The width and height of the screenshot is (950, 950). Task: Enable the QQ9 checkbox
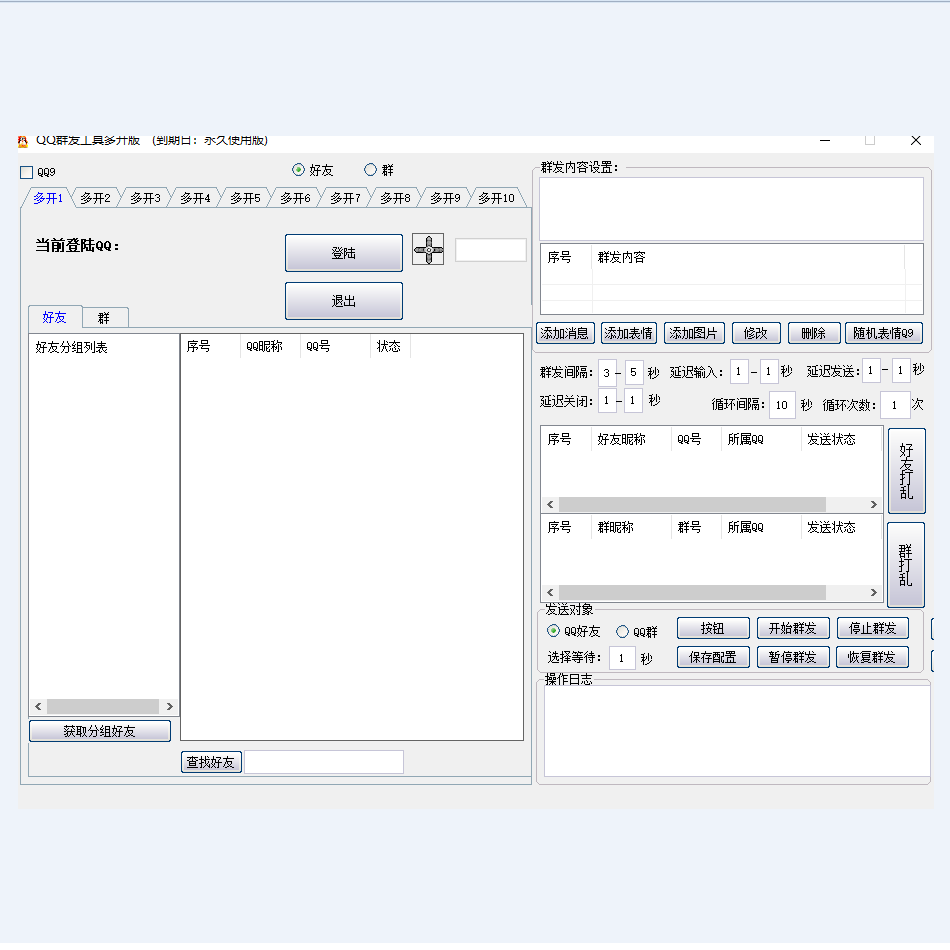click(x=27, y=172)
